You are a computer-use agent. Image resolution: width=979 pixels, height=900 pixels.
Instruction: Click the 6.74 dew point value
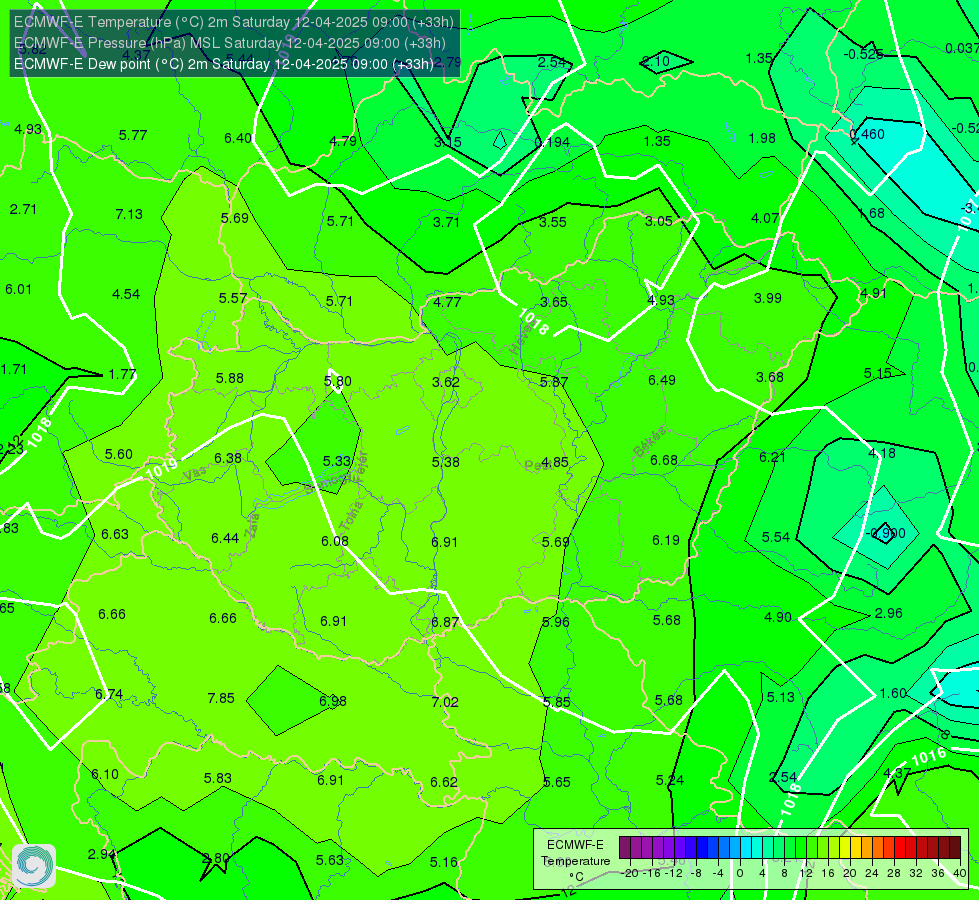coord(109,694)
